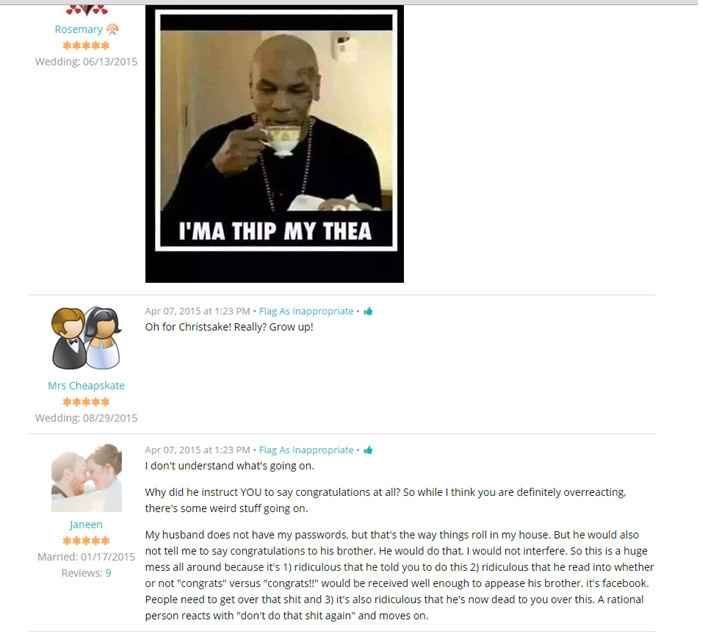The image size is (703, 633).
Task: Click the meme caption I'MA THIP MY THEA
Action: 275,231
